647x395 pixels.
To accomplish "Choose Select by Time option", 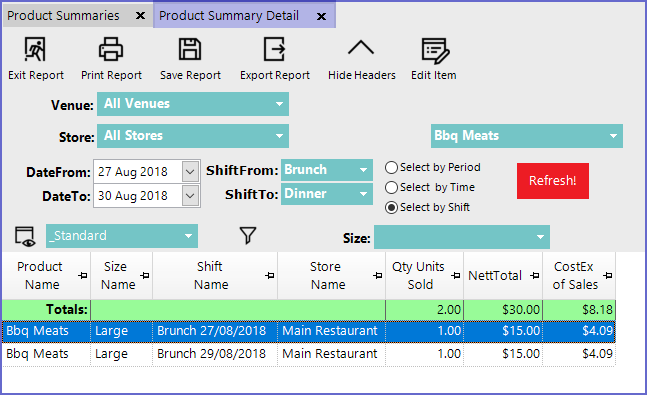I will [391, 187].
